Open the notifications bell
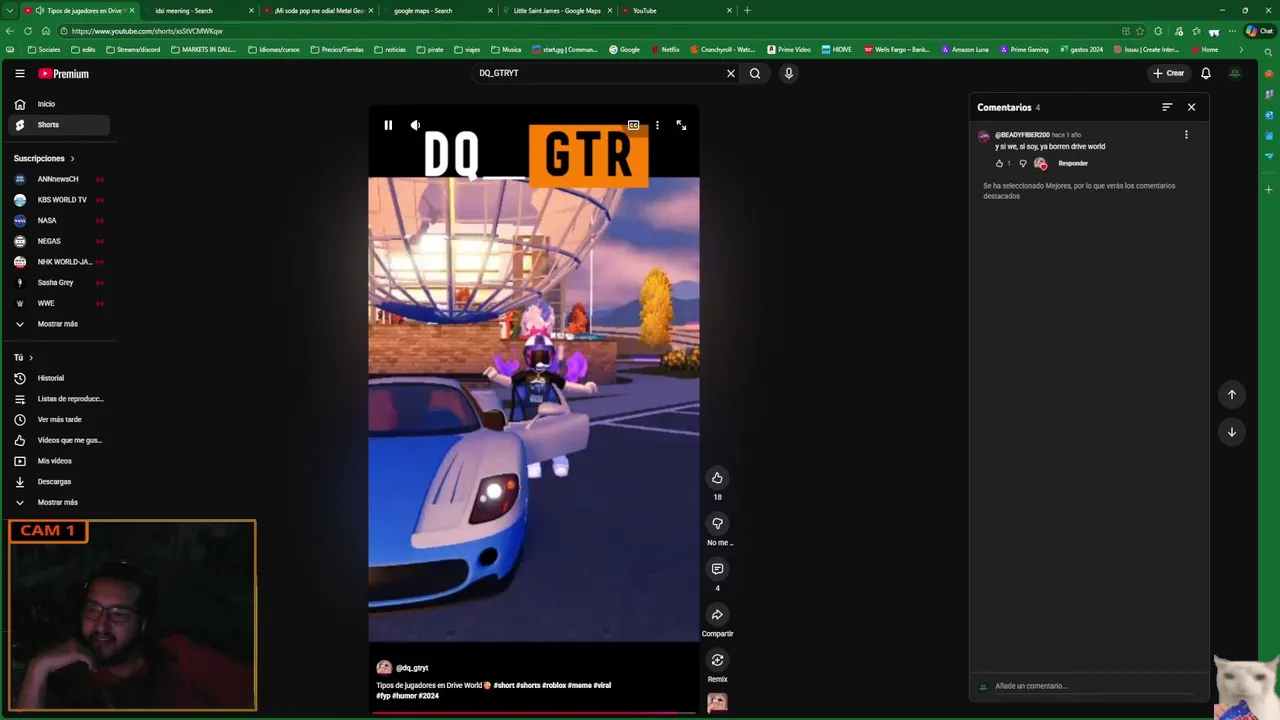 [x=1205, y=73]
